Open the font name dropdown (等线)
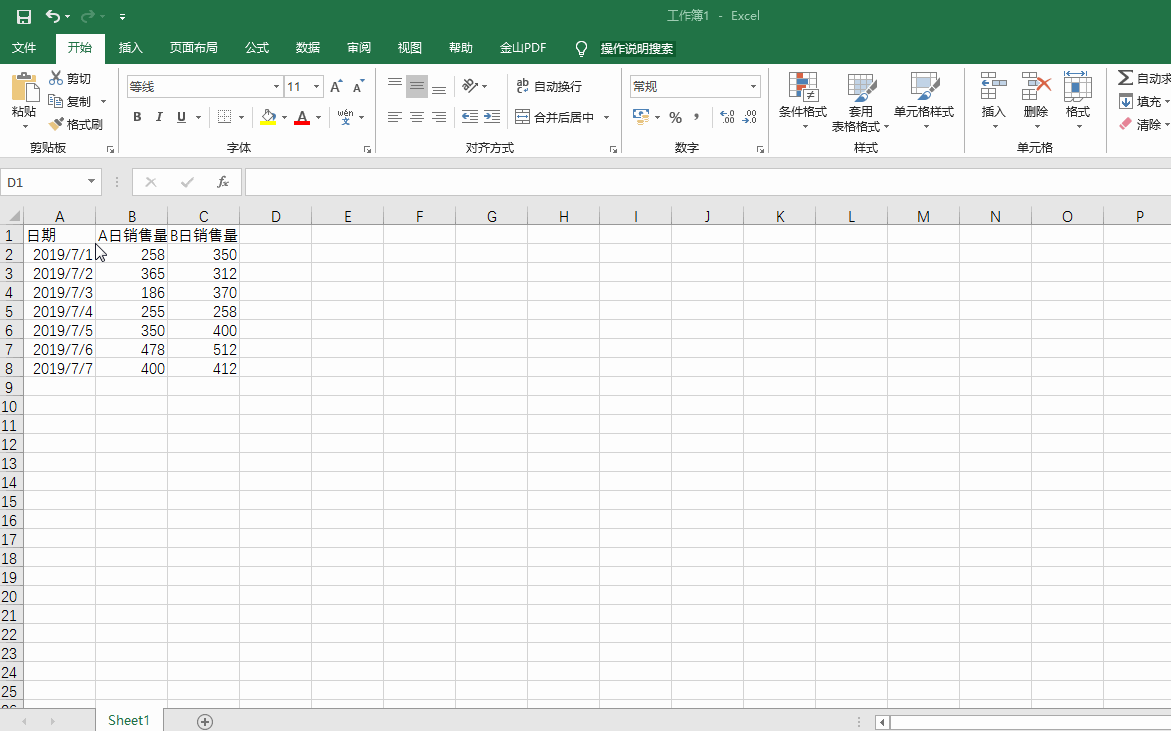 click(277, 87)
